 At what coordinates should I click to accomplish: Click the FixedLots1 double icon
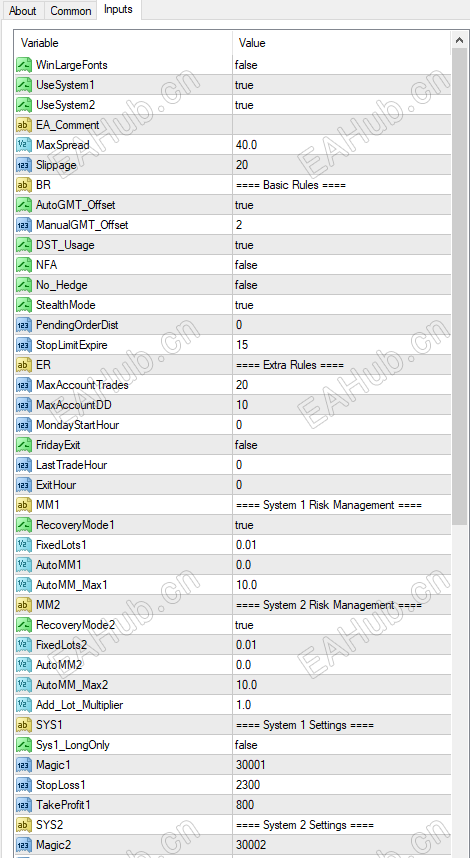pos(24,545)
